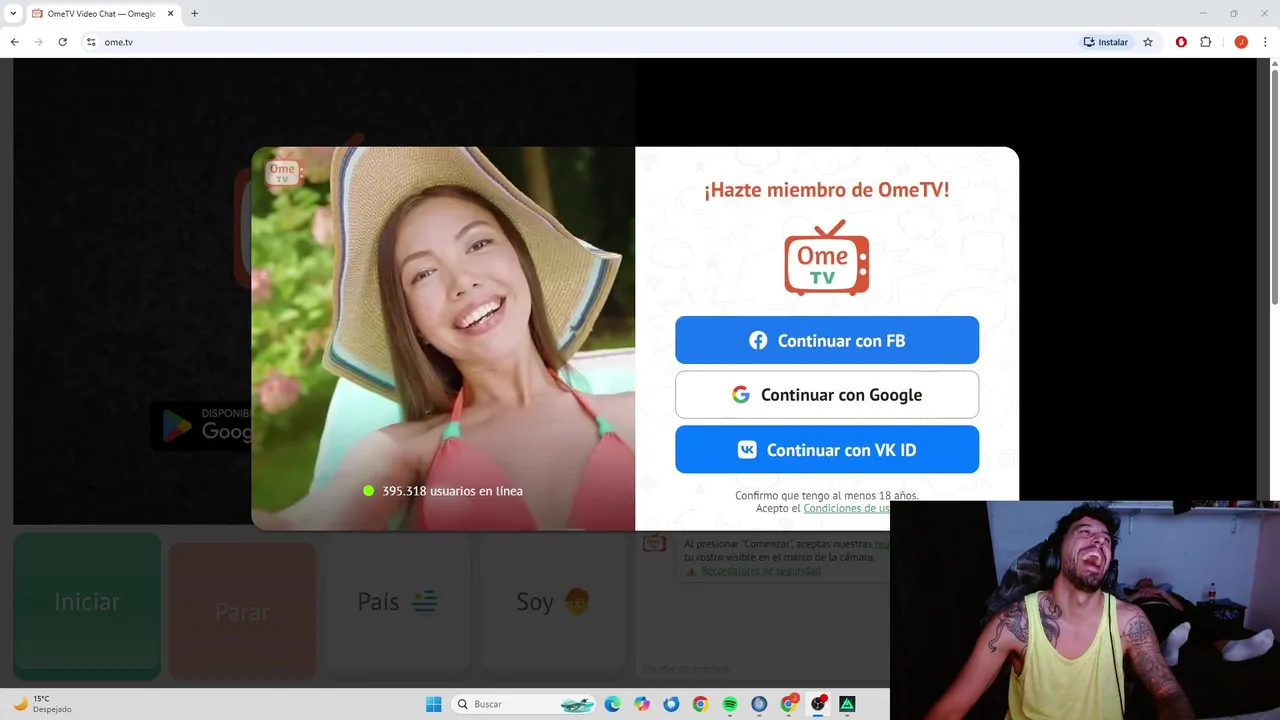This screenshot has height=720, width=1280.
Task: Select Continuar con VK ID button
Action: (827, 449)
